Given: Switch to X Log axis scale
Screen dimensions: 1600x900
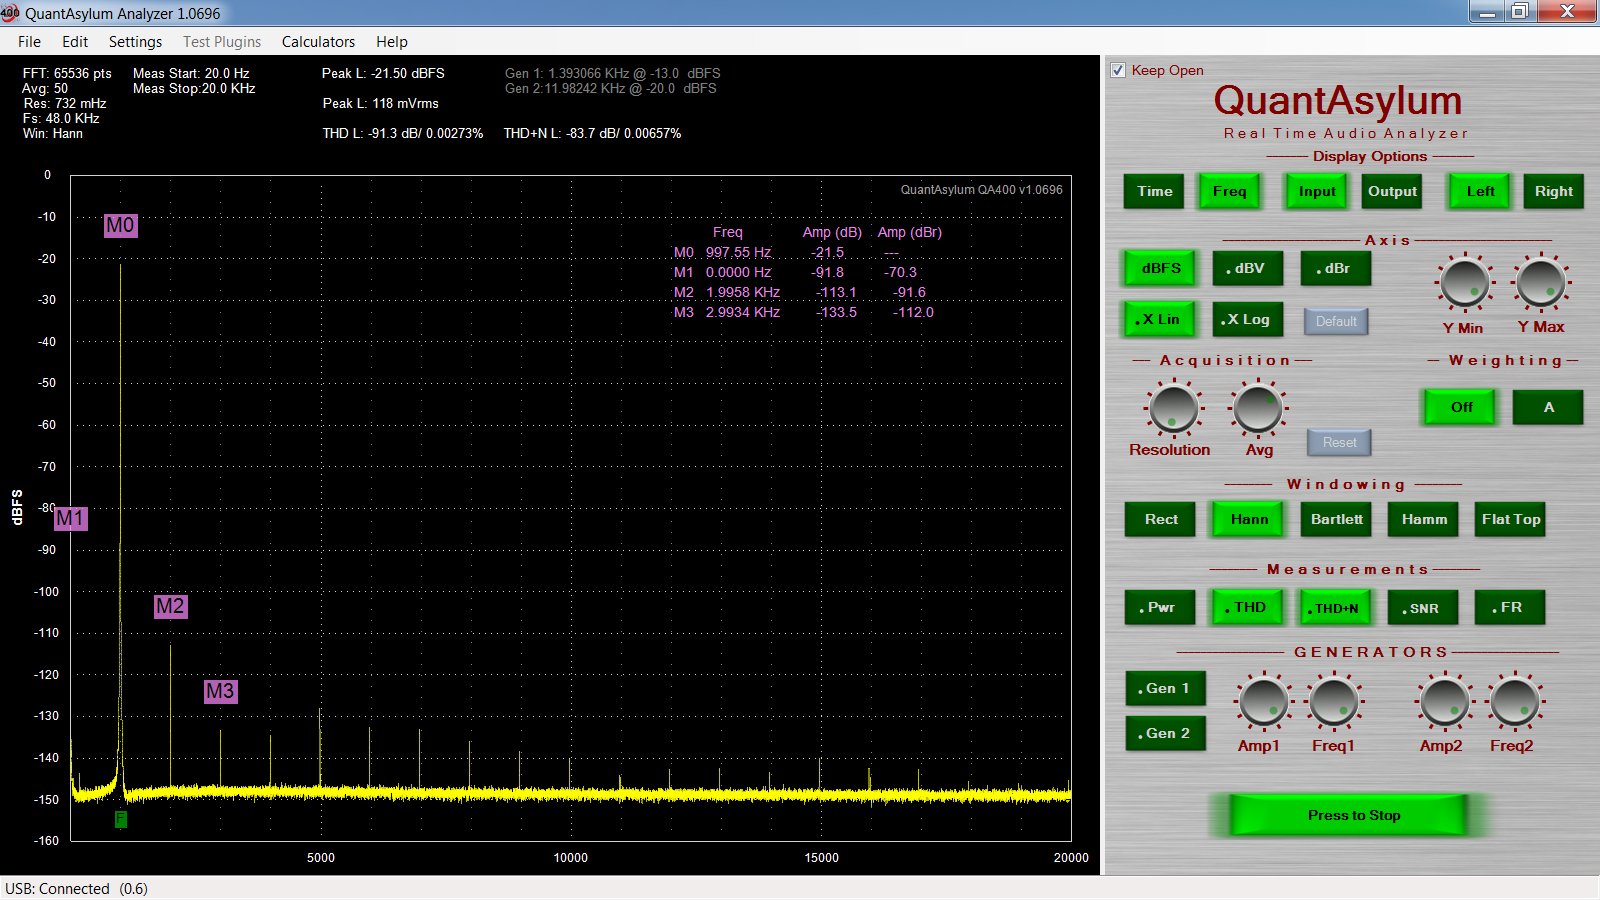Looking at the screenshot, I should (x=1247, y=319).
